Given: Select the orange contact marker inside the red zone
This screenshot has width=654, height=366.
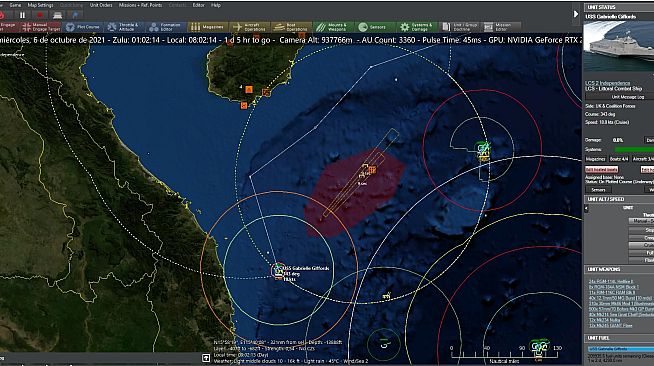Looking at the screenshot, I should coord(372,169).
